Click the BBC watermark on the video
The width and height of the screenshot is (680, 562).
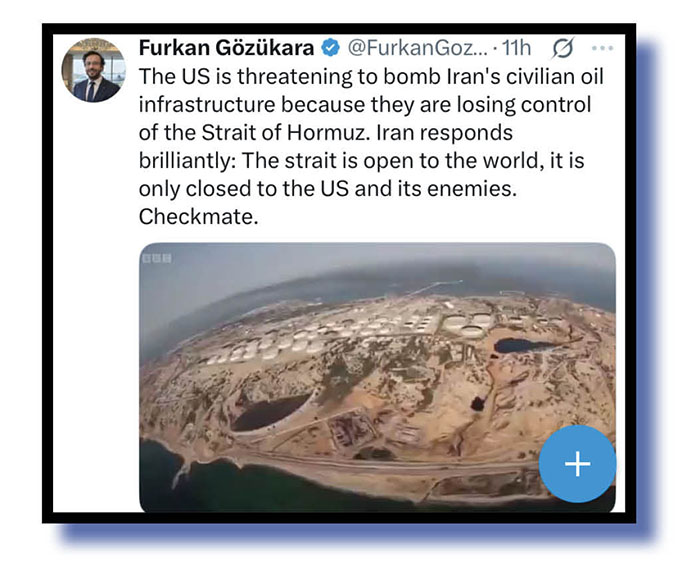[157, 258]
